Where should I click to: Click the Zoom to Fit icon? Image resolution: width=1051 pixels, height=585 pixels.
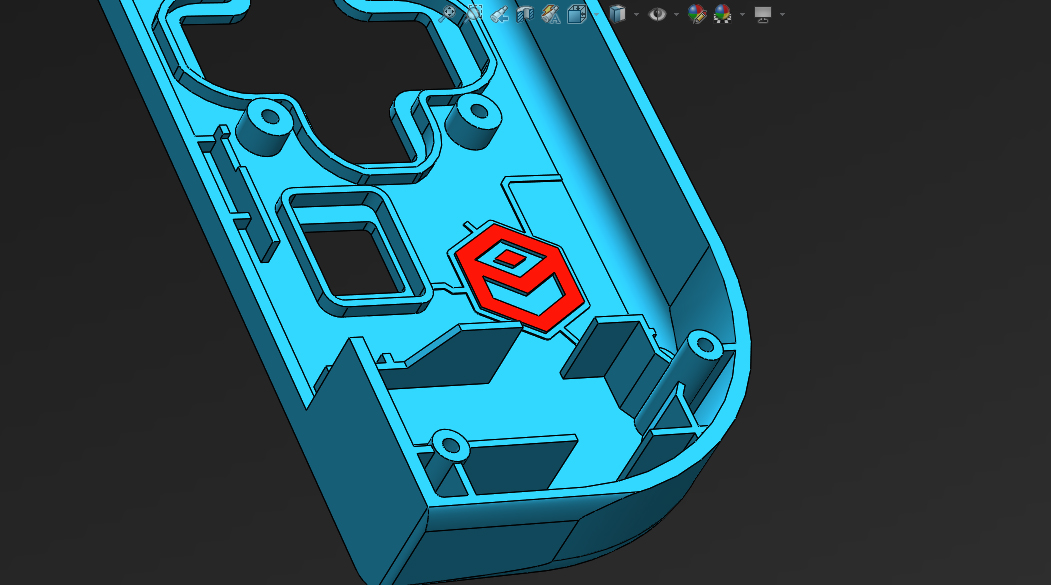(447, 13)
